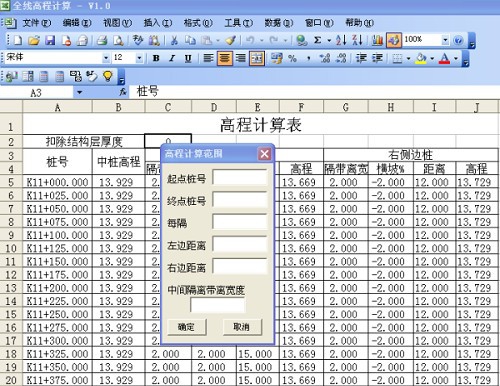Screen dimensions: 500x386
Task: Click the blue Help question mark icon
Action: tap(459, 40)
